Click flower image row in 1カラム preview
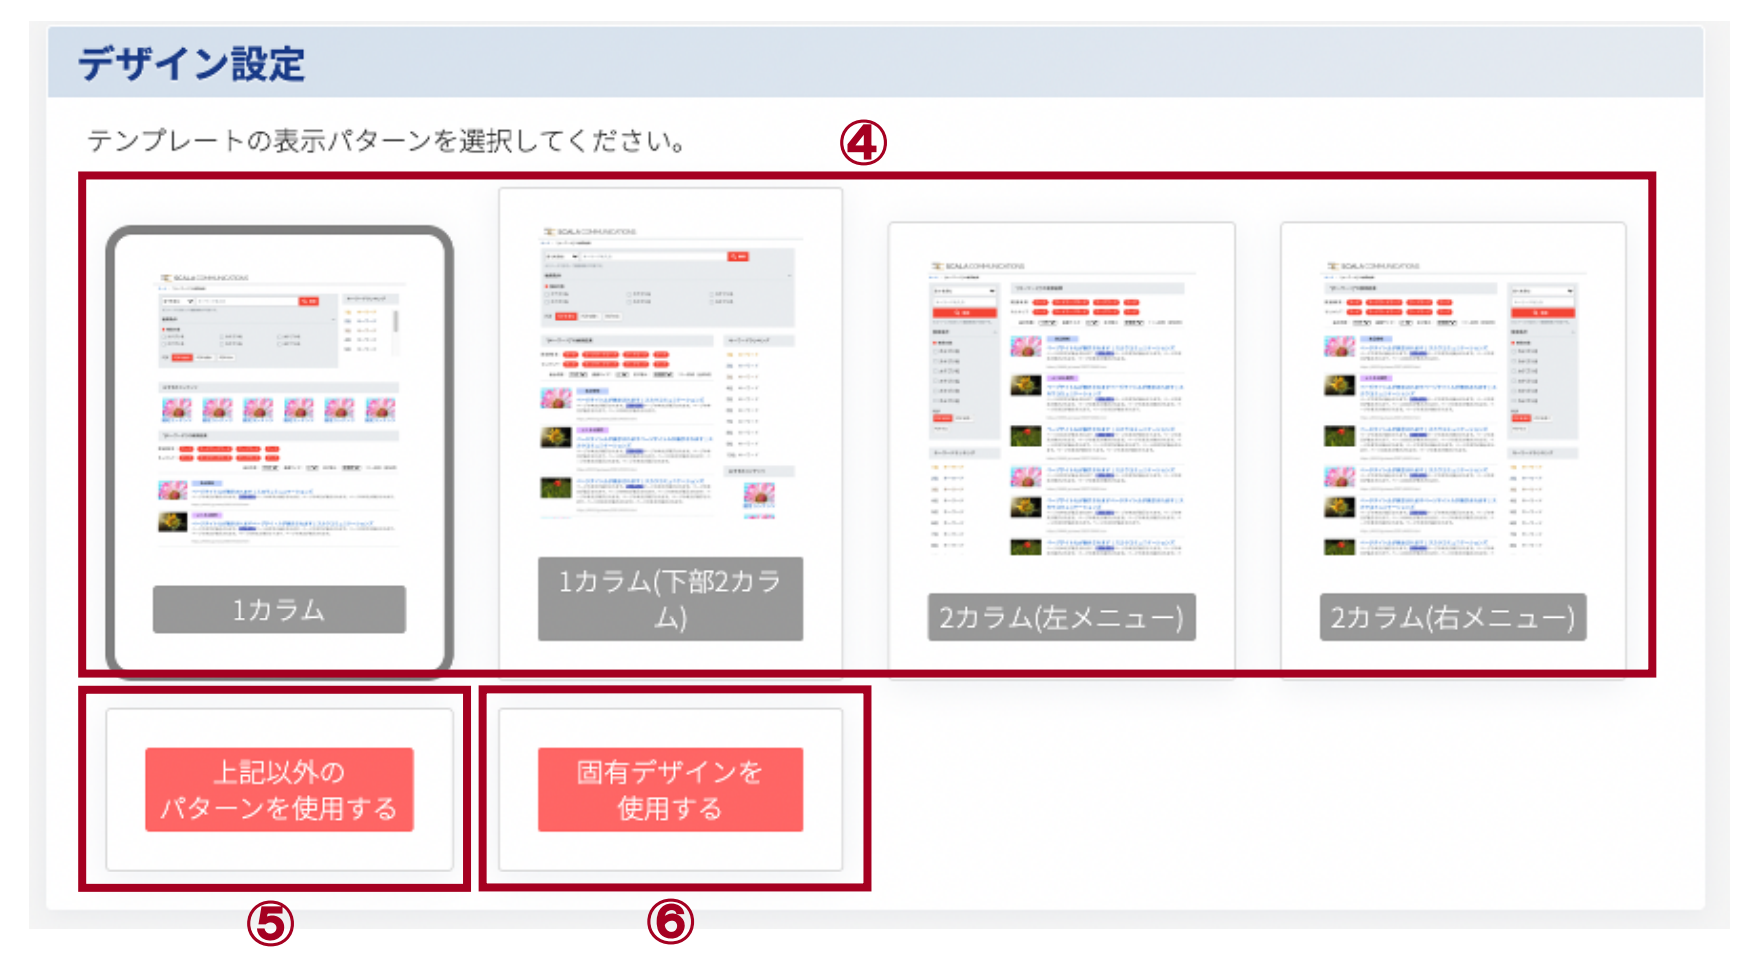 (279, 410)
